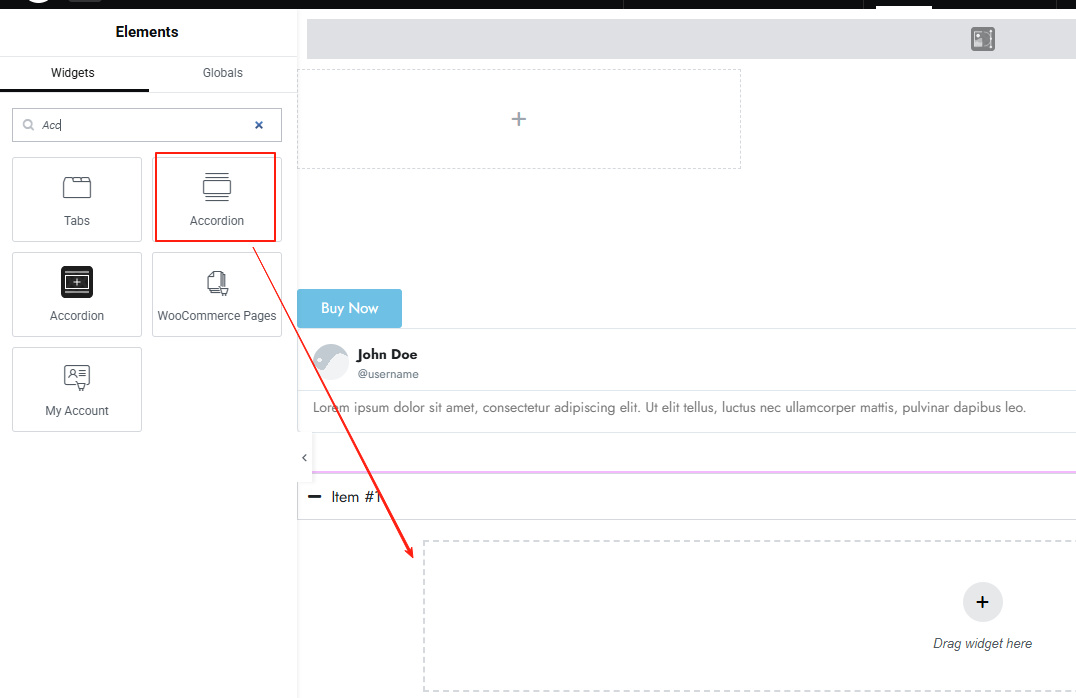Switch to the Globals tab

pos(222,72)
